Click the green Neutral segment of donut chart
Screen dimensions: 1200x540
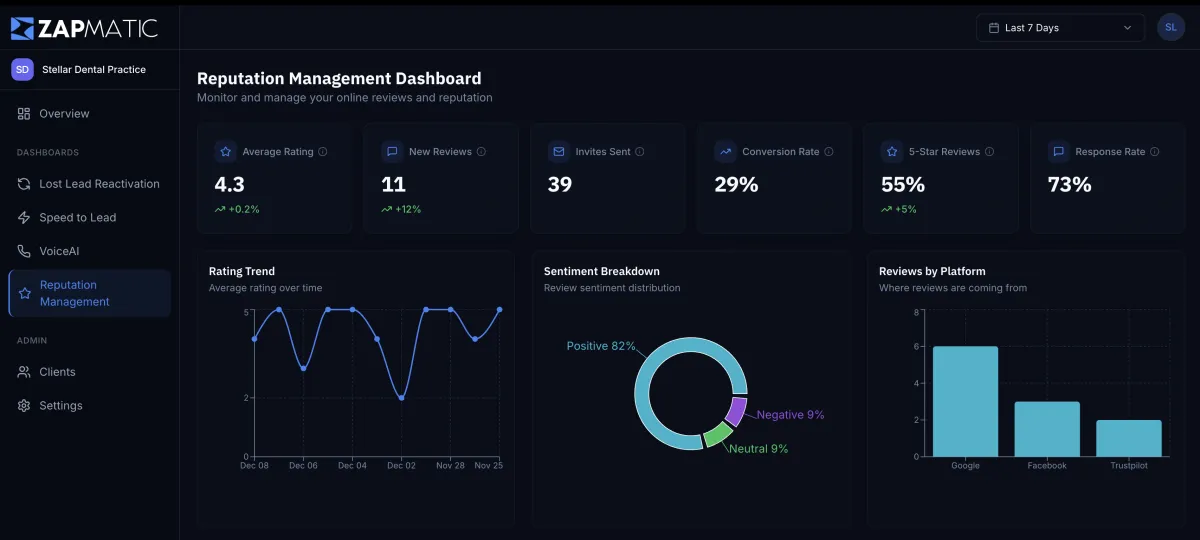tap(717, 435)
